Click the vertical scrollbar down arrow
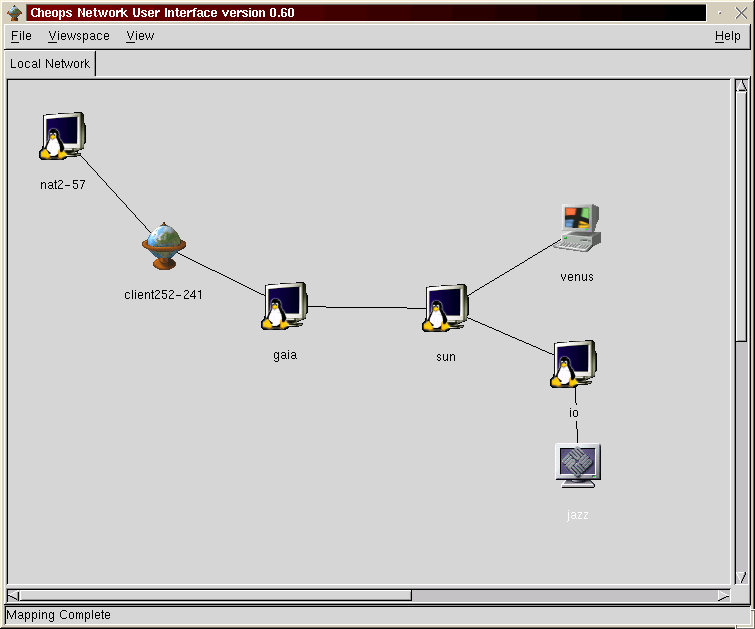755x629 pixels. pos(742,577)
